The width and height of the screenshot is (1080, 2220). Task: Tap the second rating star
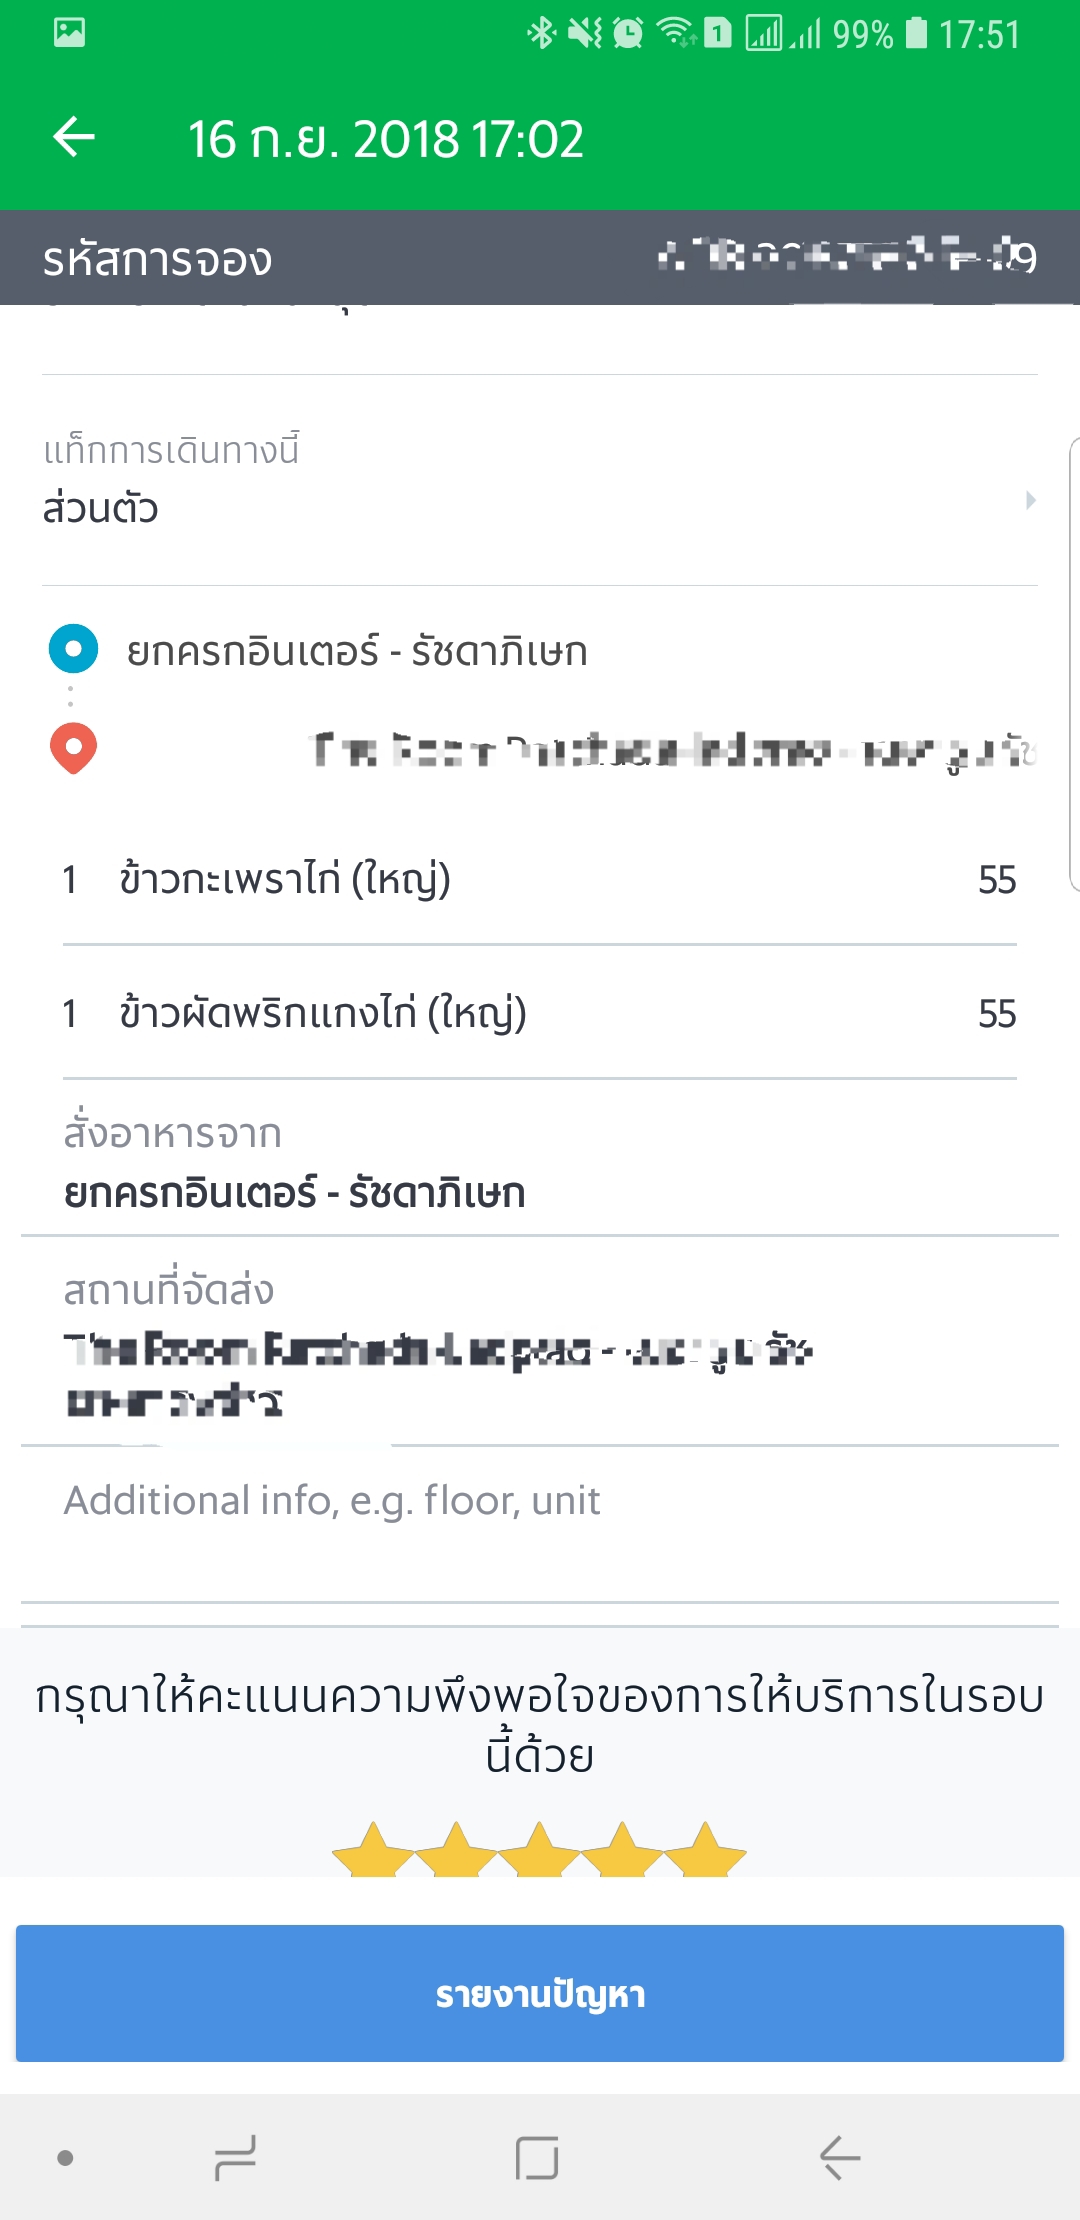tap(456, 1851)
